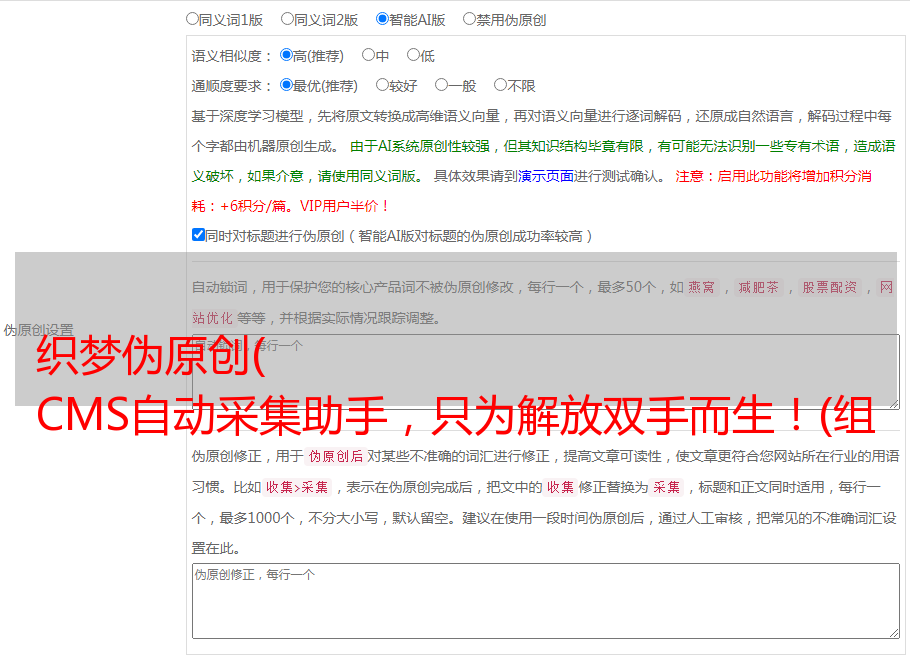Click the 通顺度要求： label
Screen dimensions: 911x658
coord(232,86)
